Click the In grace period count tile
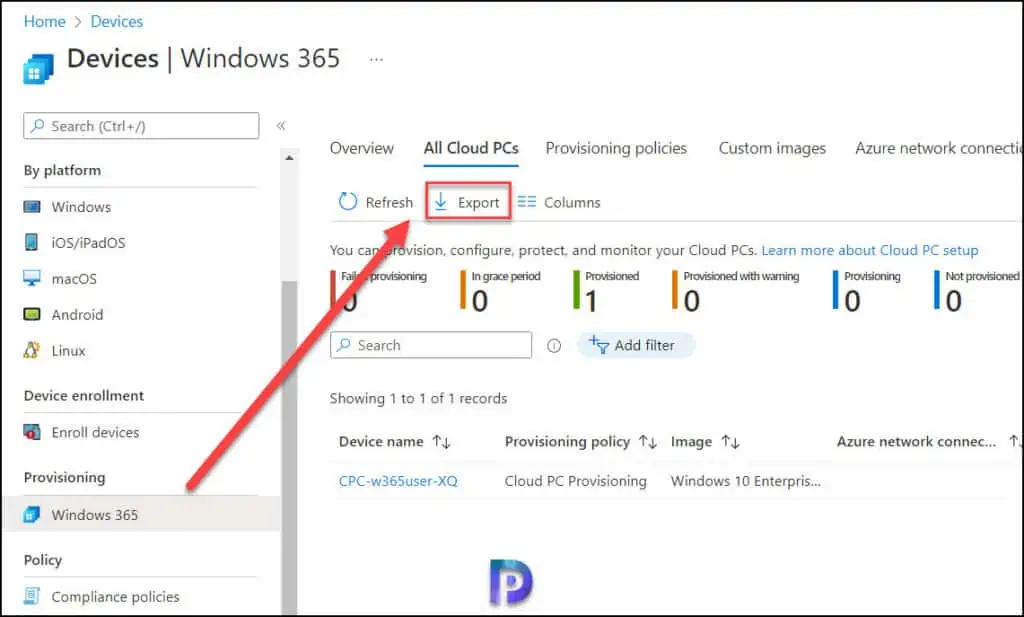1024x617 pixels. [x=500, y=291]
